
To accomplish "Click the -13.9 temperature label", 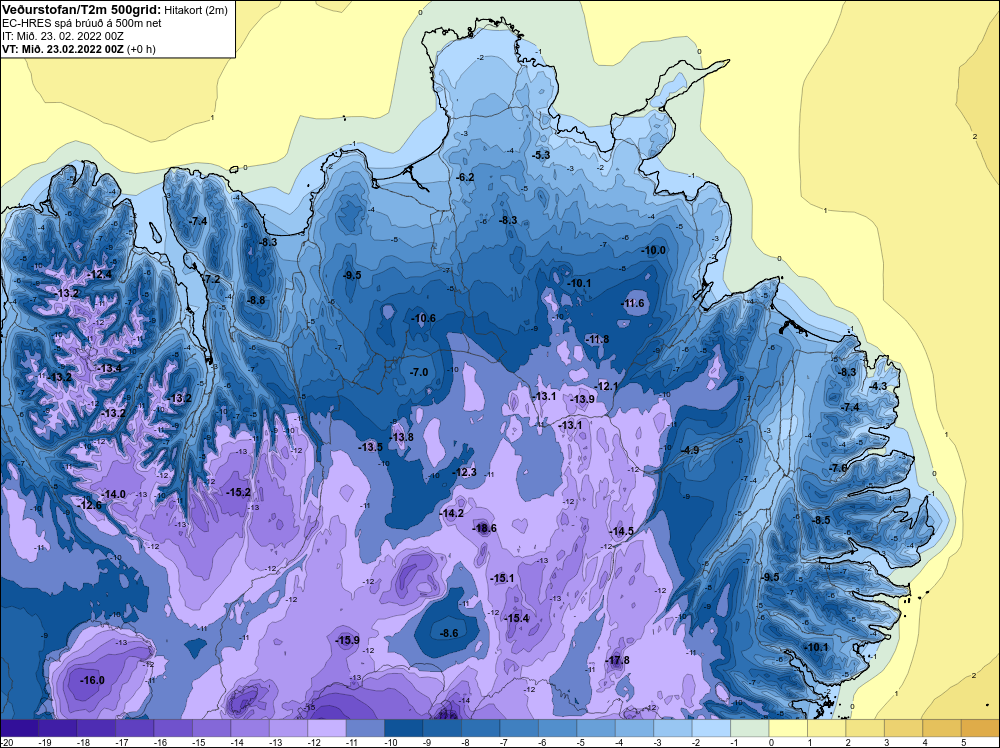I will 582,399.
